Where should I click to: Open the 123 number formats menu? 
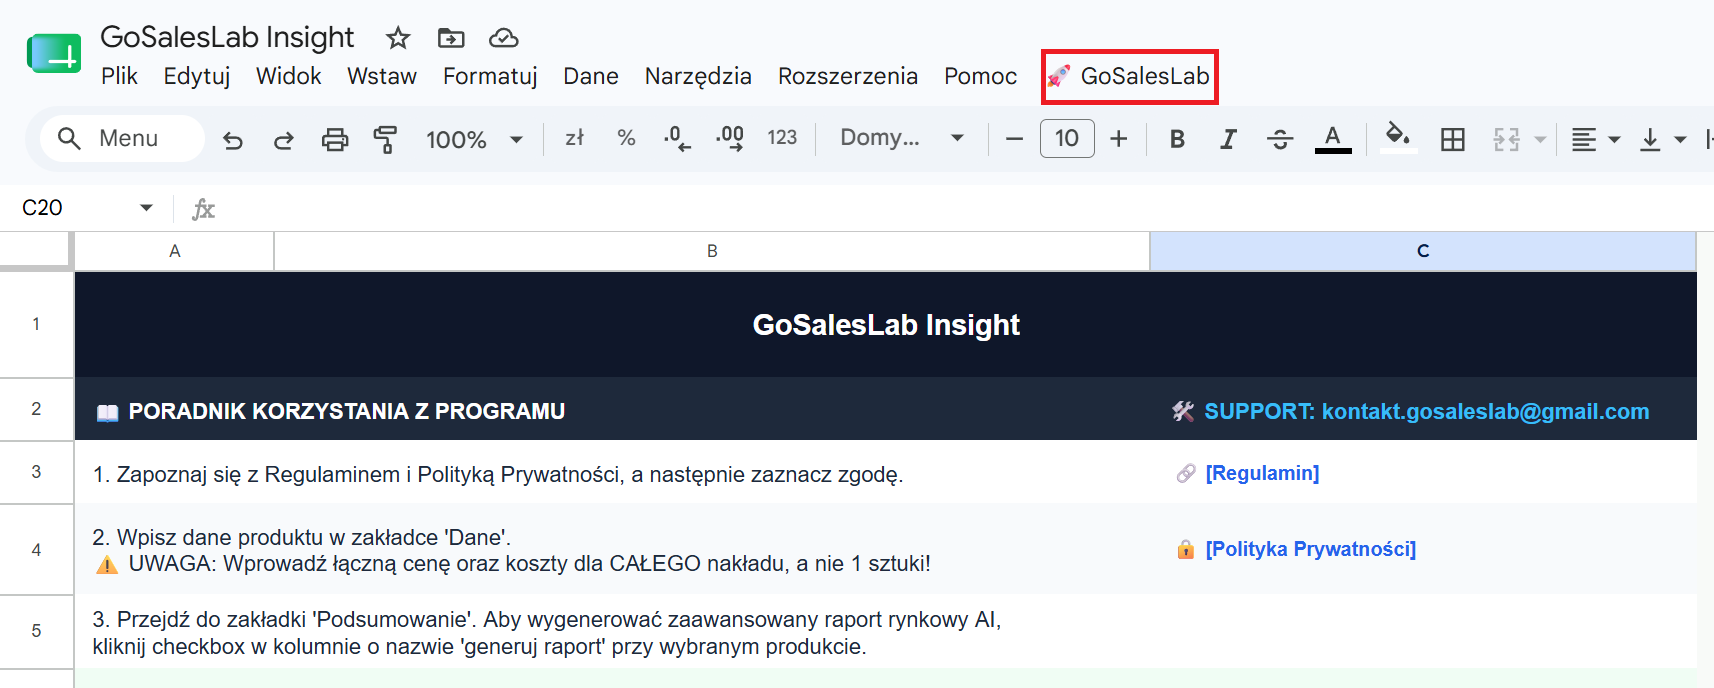coord(782,138)
